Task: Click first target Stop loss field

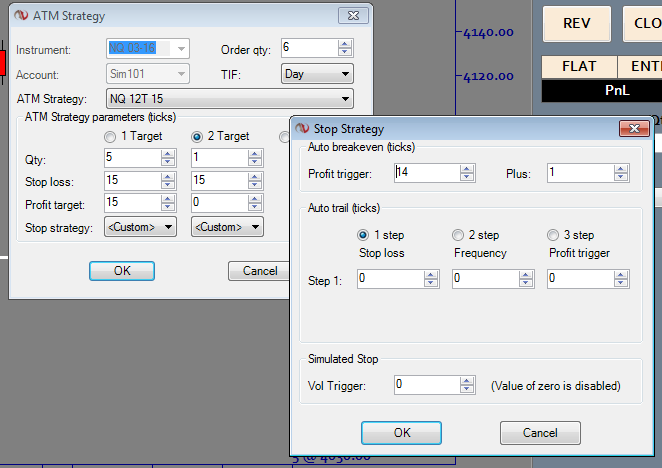Action: pos(133,180)
